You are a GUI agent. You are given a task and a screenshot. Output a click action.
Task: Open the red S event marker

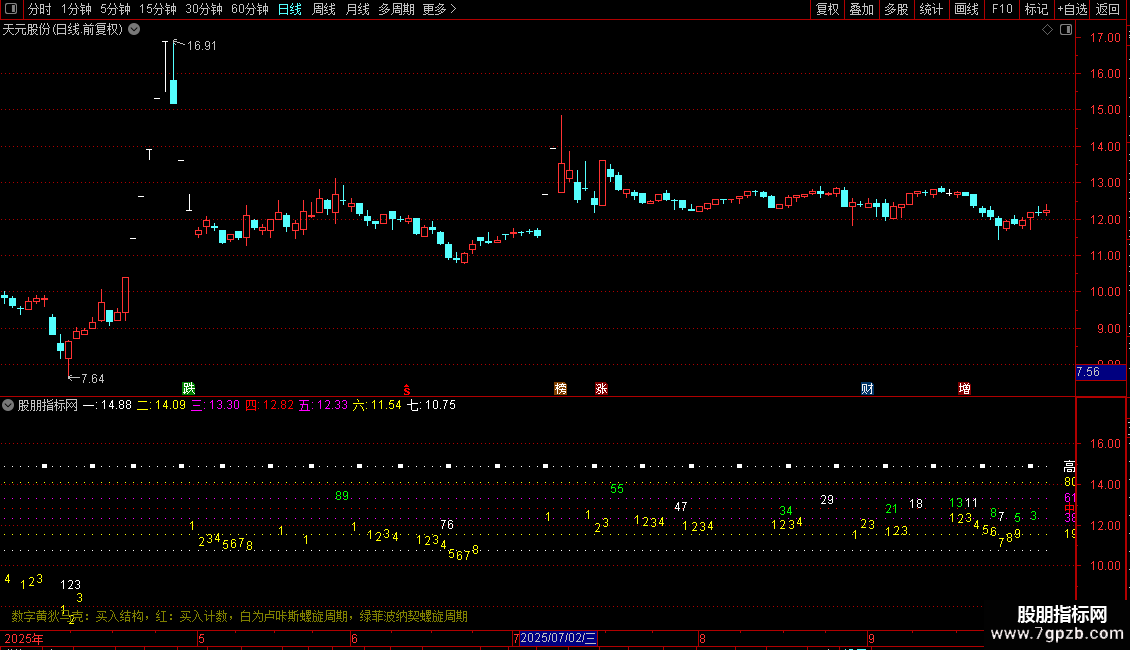pyautogui.click(x=406, y=389)
